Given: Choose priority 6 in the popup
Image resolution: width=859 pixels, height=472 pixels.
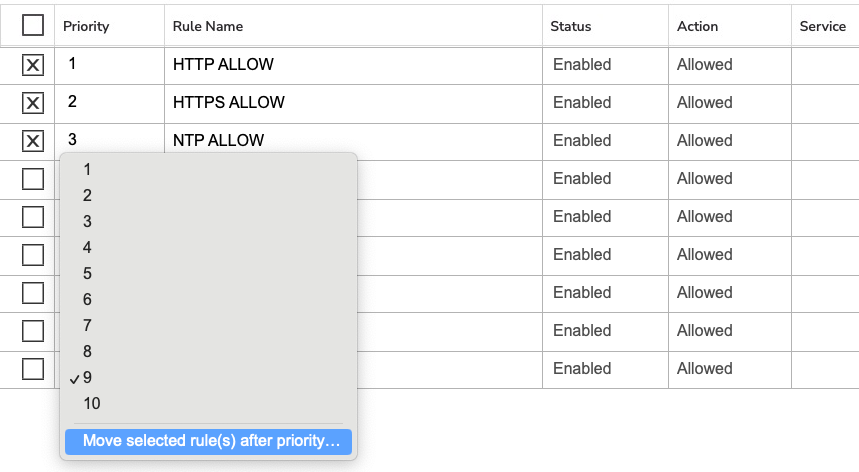Looking at the screenshot, I should [208, 300].
